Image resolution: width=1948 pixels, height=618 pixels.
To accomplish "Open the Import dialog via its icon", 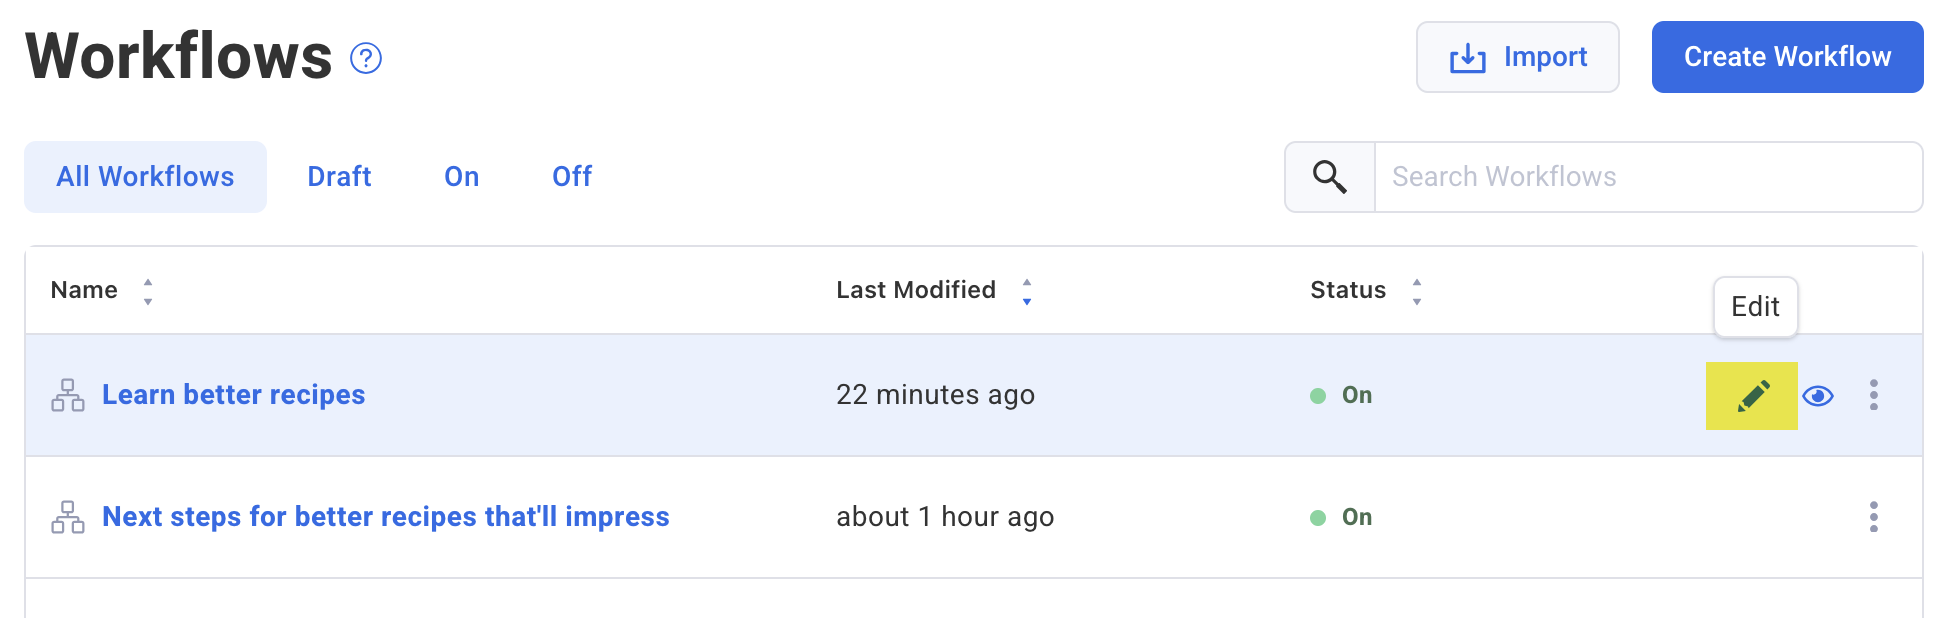I will (x=1466, y=57).
